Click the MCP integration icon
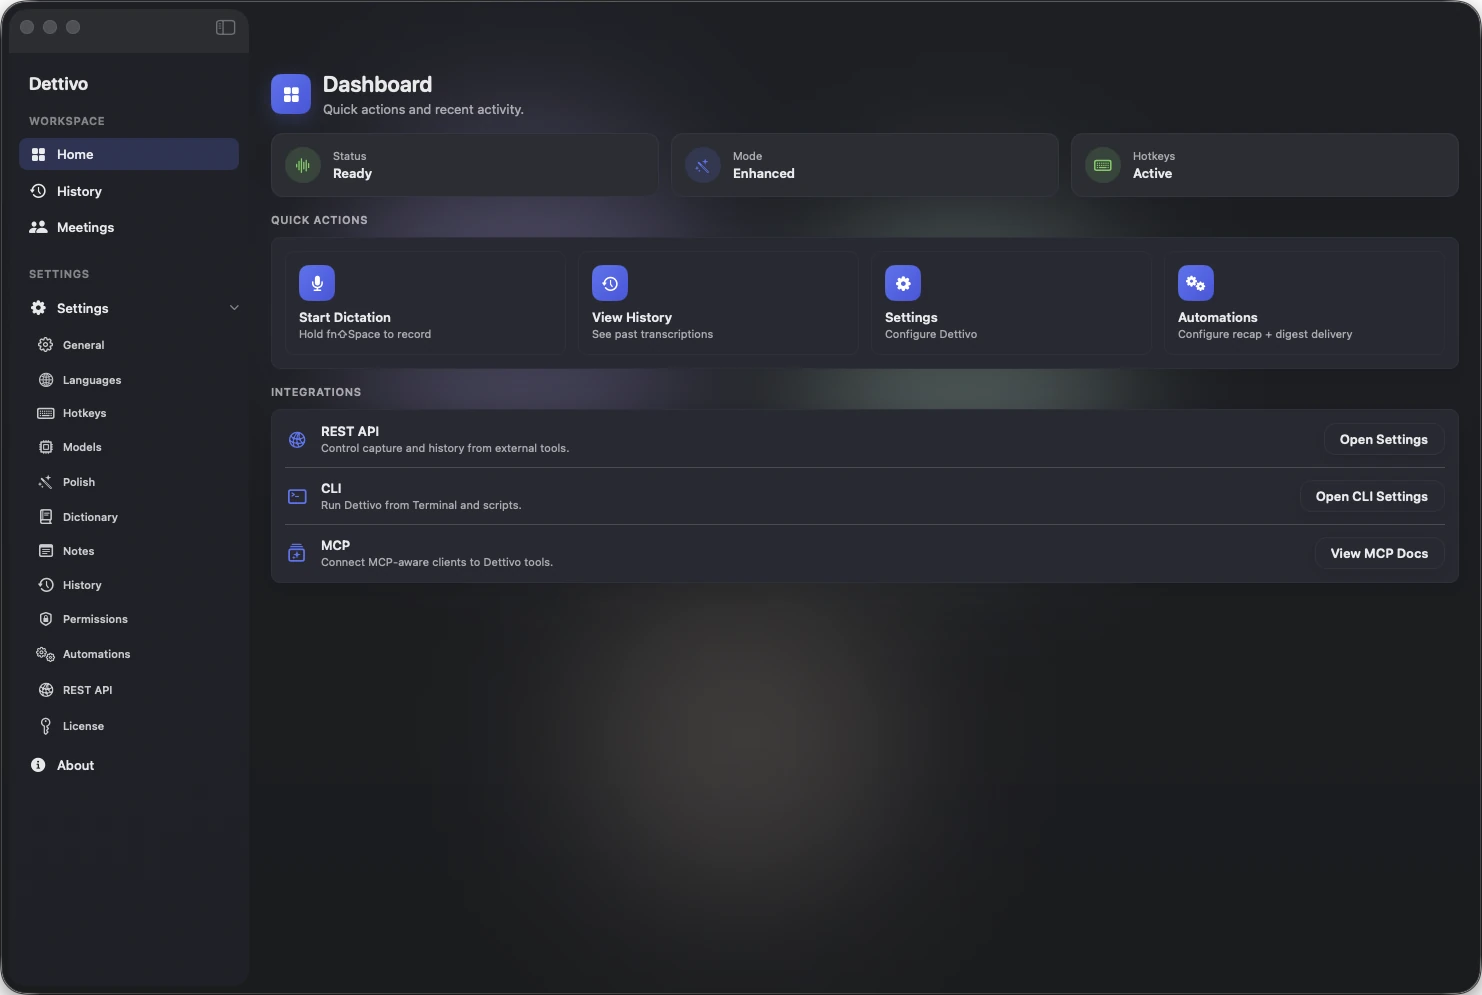 [x=297, y=553]
